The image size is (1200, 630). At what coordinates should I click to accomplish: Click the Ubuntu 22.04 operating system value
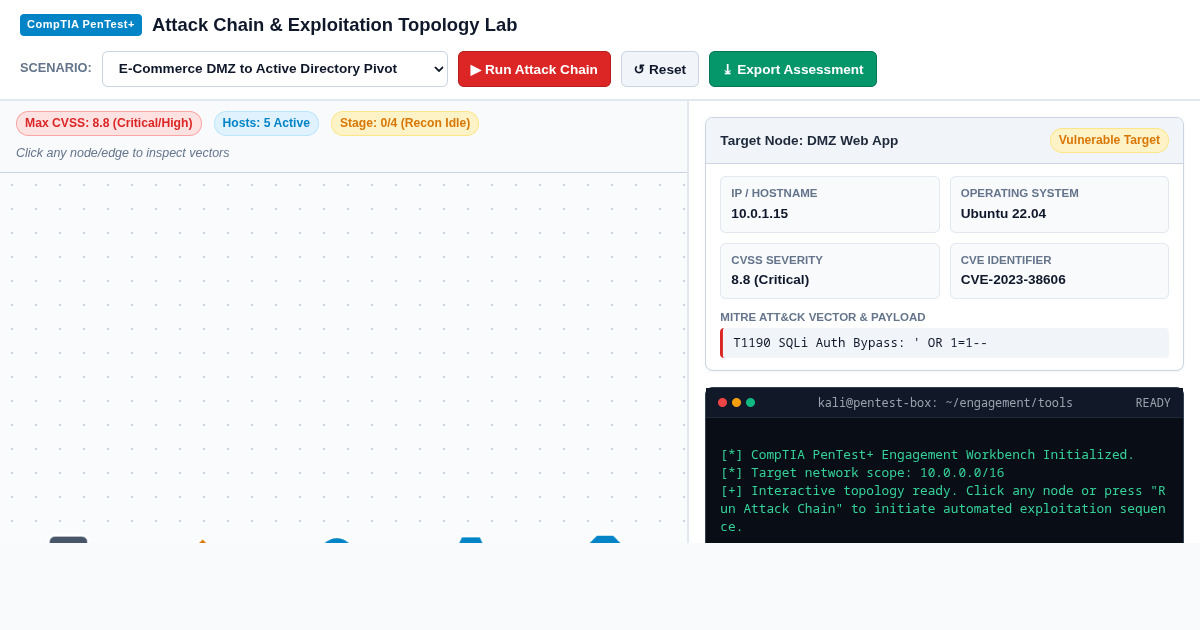point(1003,213)
